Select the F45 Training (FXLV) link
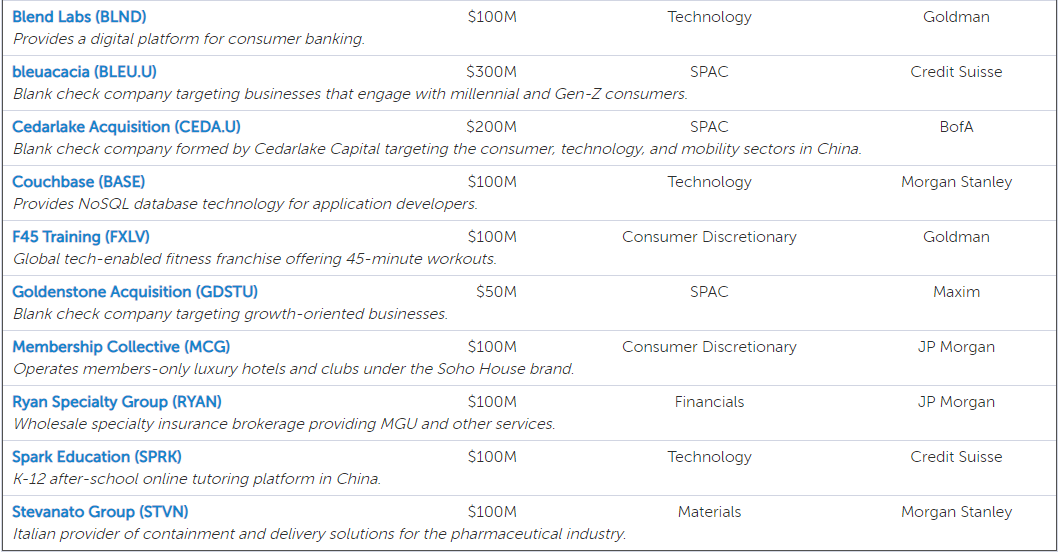Screen dimensions: 1060x554 pos(81,237)
